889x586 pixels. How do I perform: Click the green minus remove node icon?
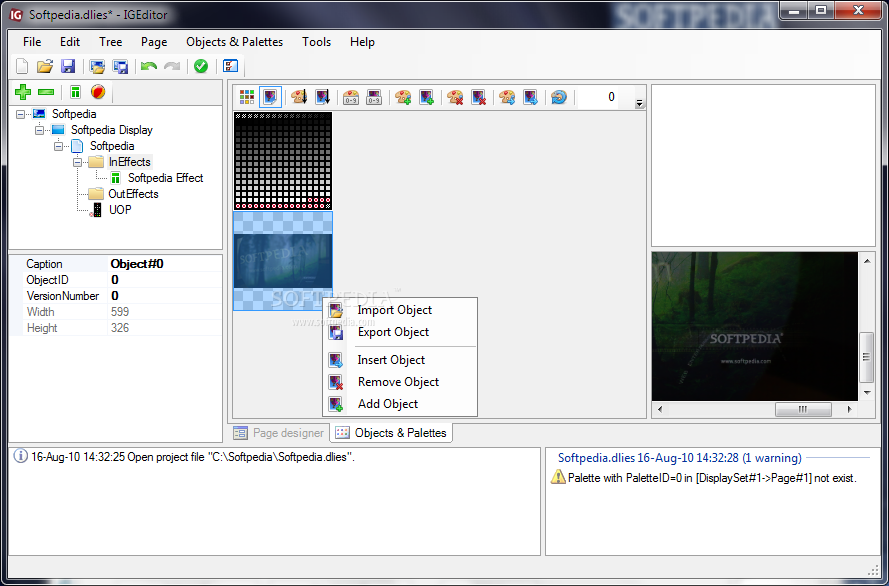46,92
